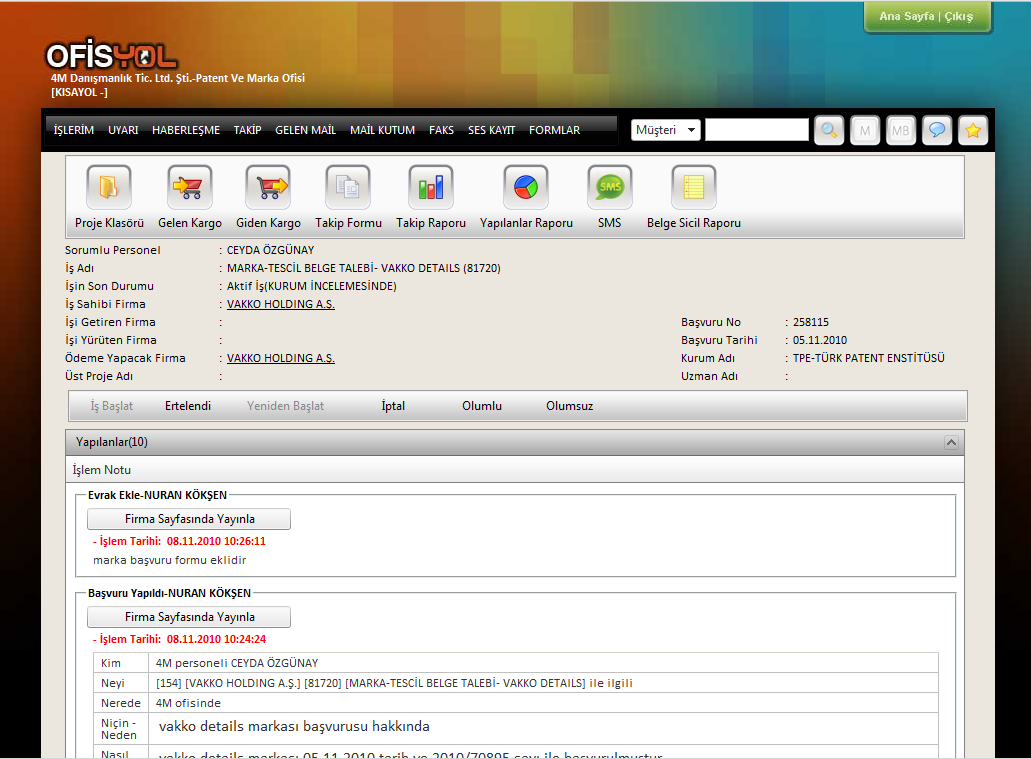The image size is (1031, 759).
Task: Open the Müşteri search type dropdown
Action: [666, 130]
